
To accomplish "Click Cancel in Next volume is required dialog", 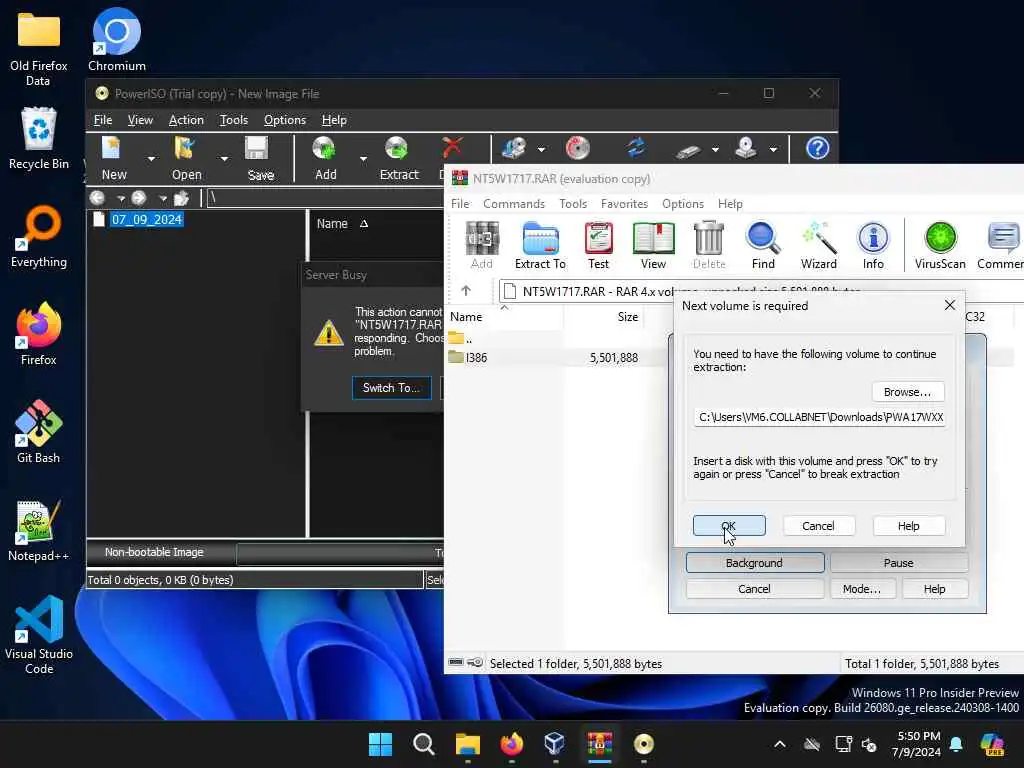I will point(818,526).
